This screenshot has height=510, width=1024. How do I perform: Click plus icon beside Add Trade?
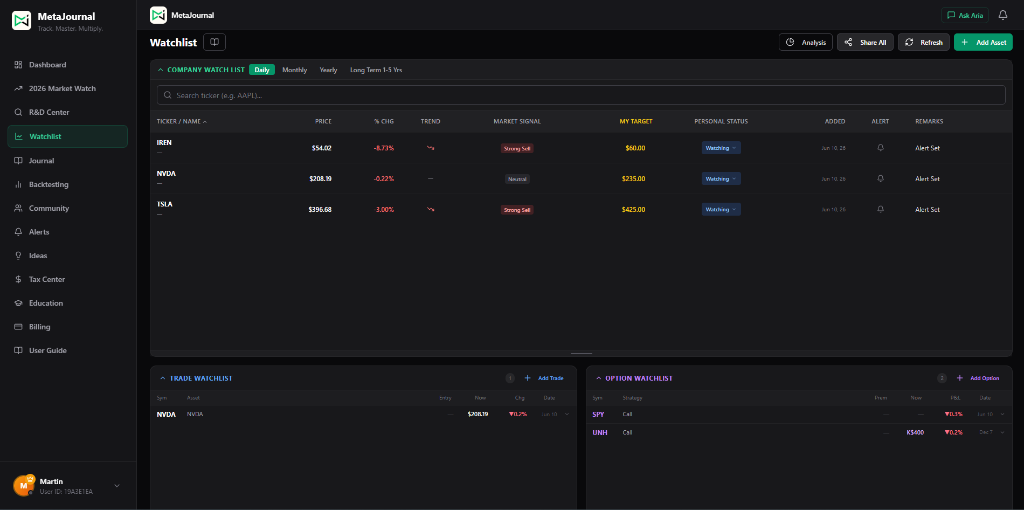pyautogui.click(x=528, y=378)
